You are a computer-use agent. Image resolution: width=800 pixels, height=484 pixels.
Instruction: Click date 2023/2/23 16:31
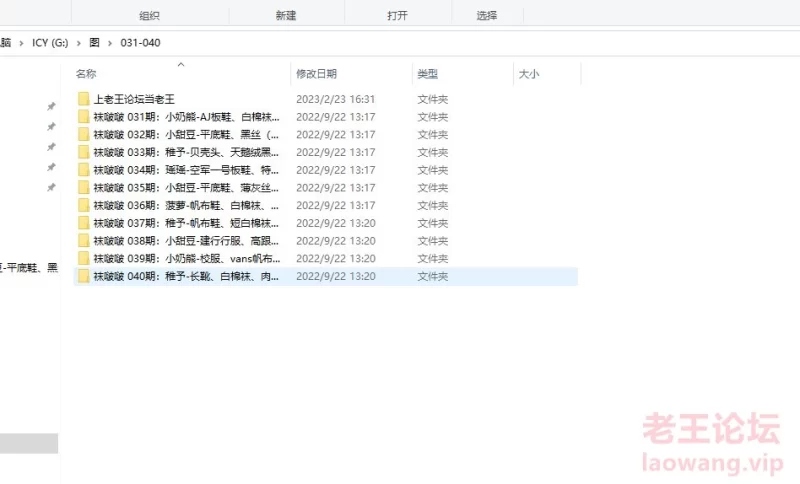tap(336, 99)
